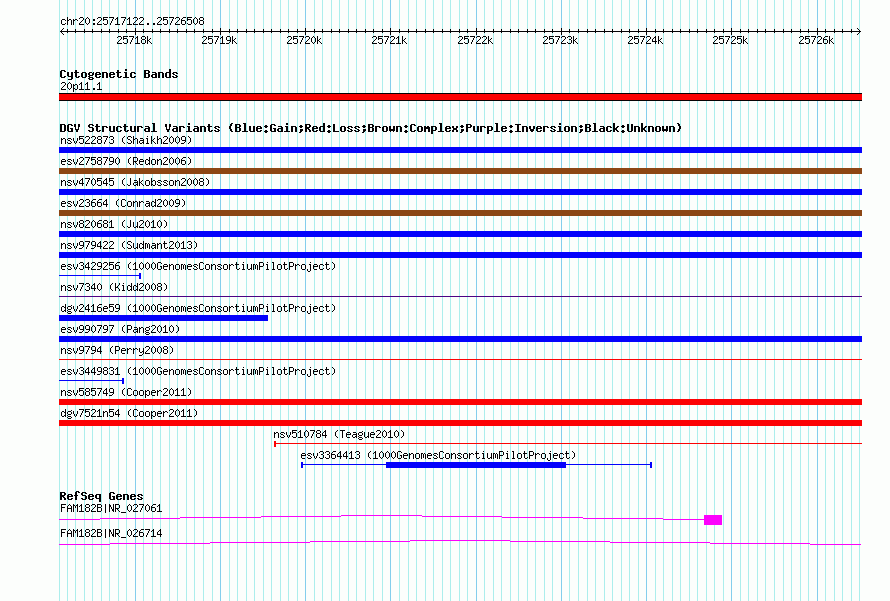This screenshot has height=601, width=890.
Task: Click the RefSeq Genes track title
Action: point(101,496)
